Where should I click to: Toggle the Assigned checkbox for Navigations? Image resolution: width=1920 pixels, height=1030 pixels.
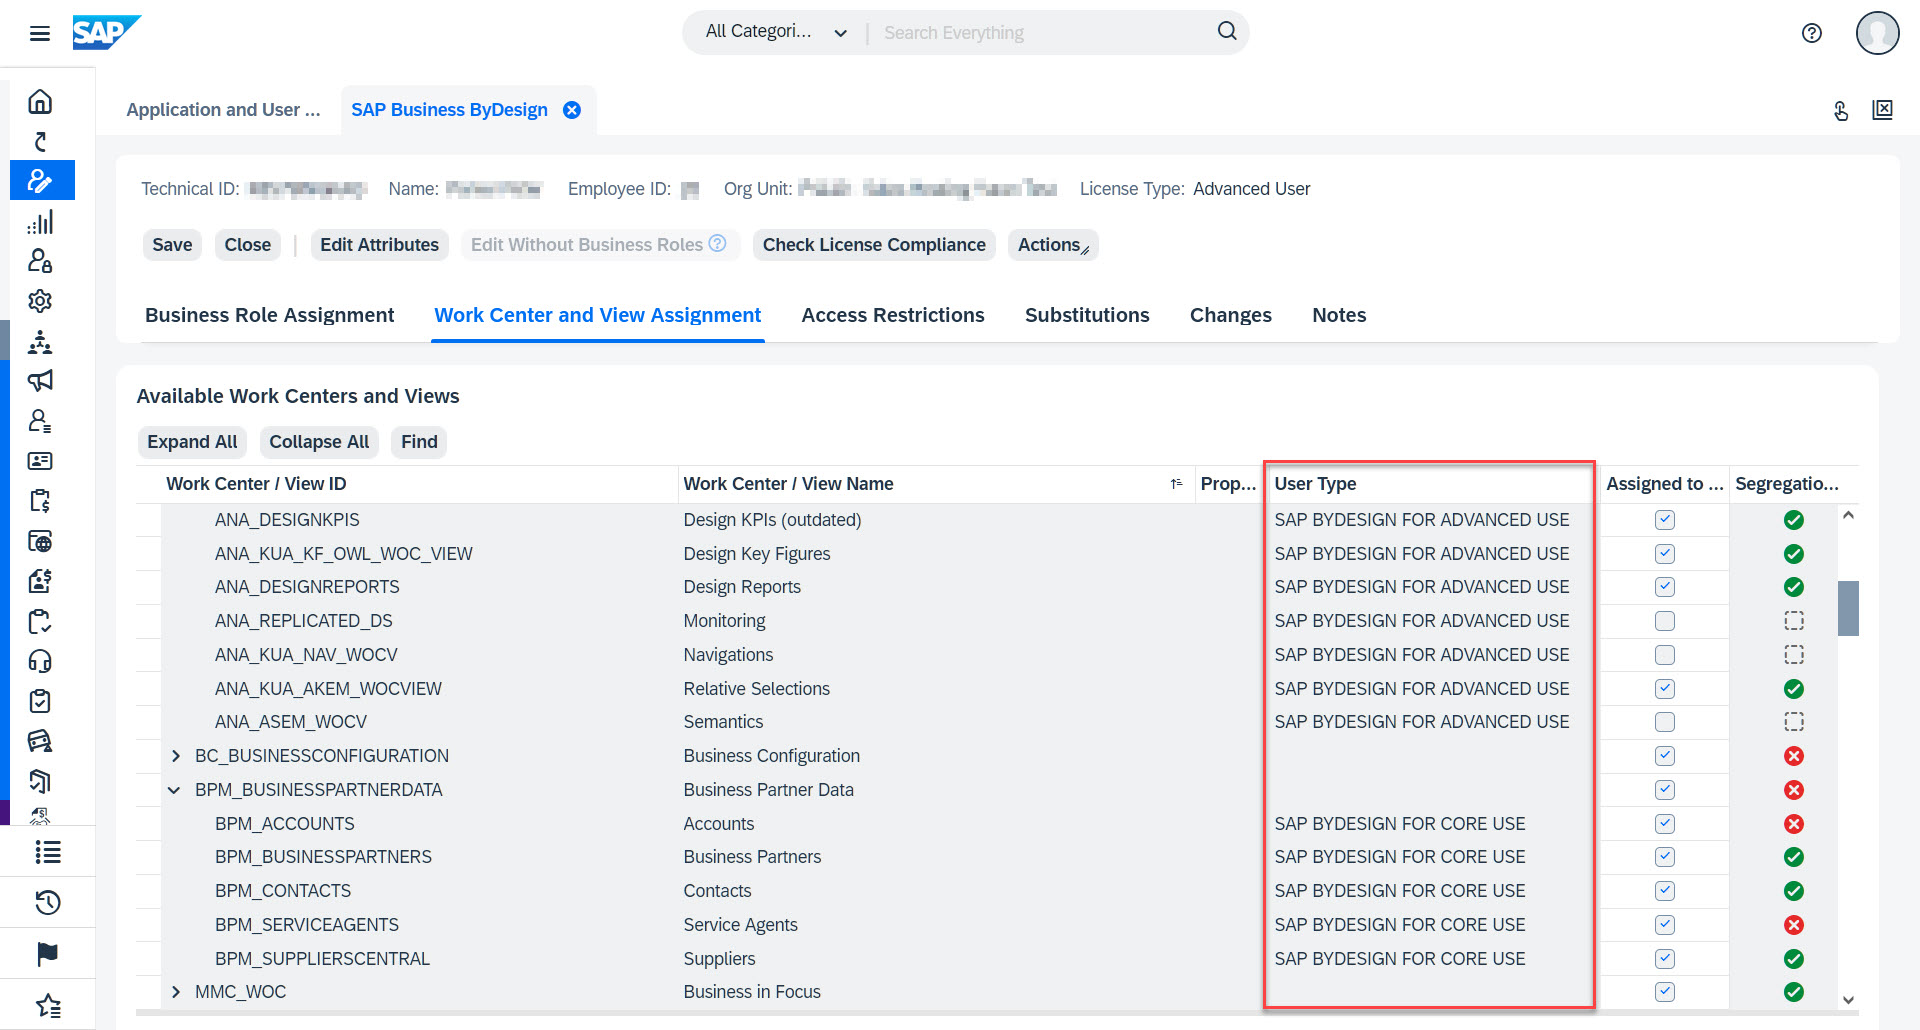(x=1665, y=655)
